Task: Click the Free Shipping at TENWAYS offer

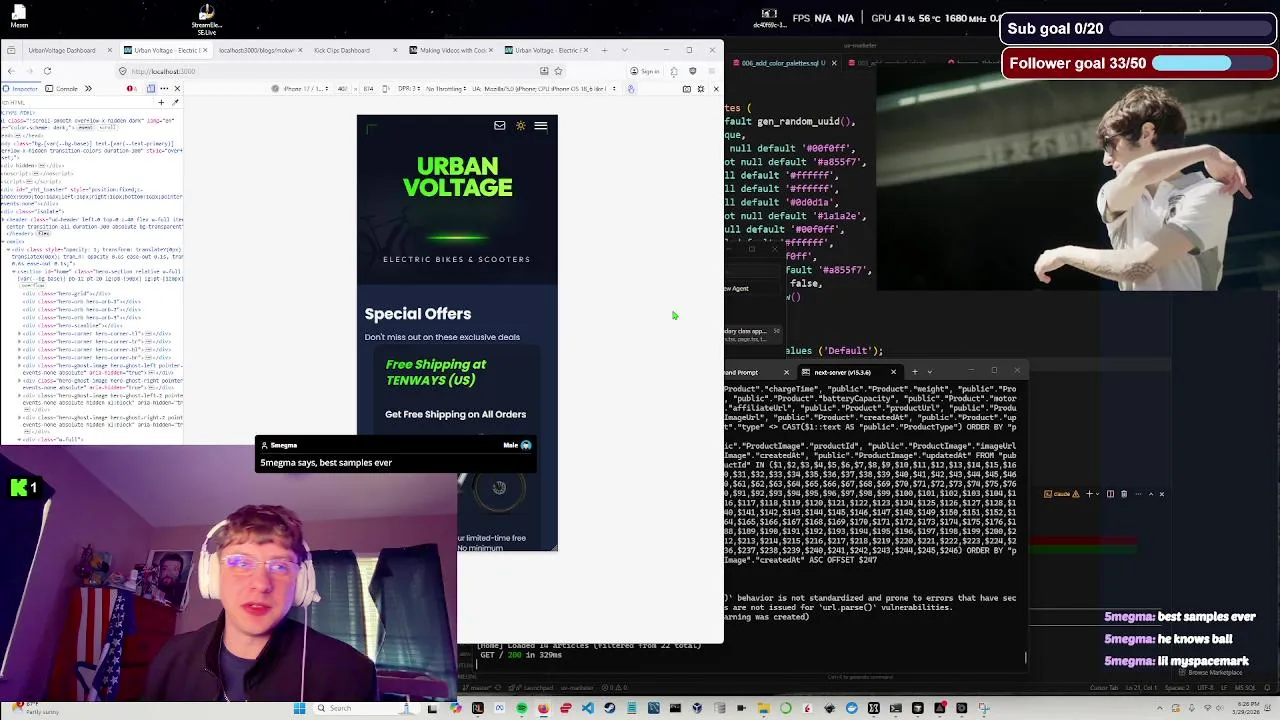Action: [436, 372]
